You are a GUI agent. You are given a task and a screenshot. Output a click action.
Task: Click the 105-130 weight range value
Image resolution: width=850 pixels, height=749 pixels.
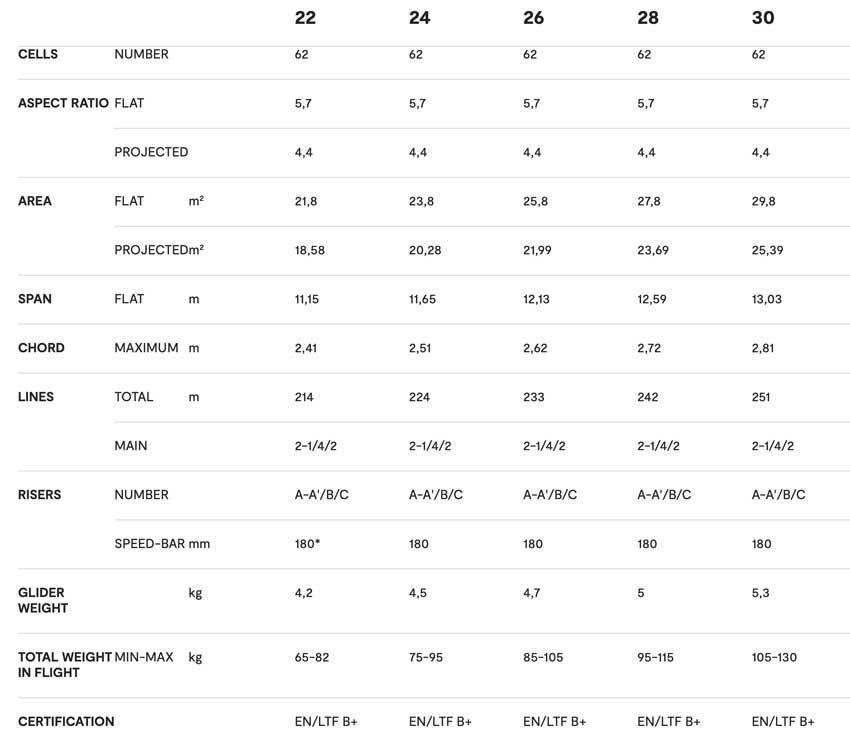tap(774, 657)
